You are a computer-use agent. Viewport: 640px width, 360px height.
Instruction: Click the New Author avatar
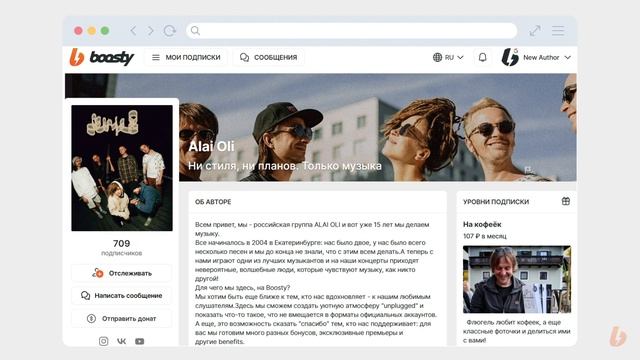pos(510,57)
